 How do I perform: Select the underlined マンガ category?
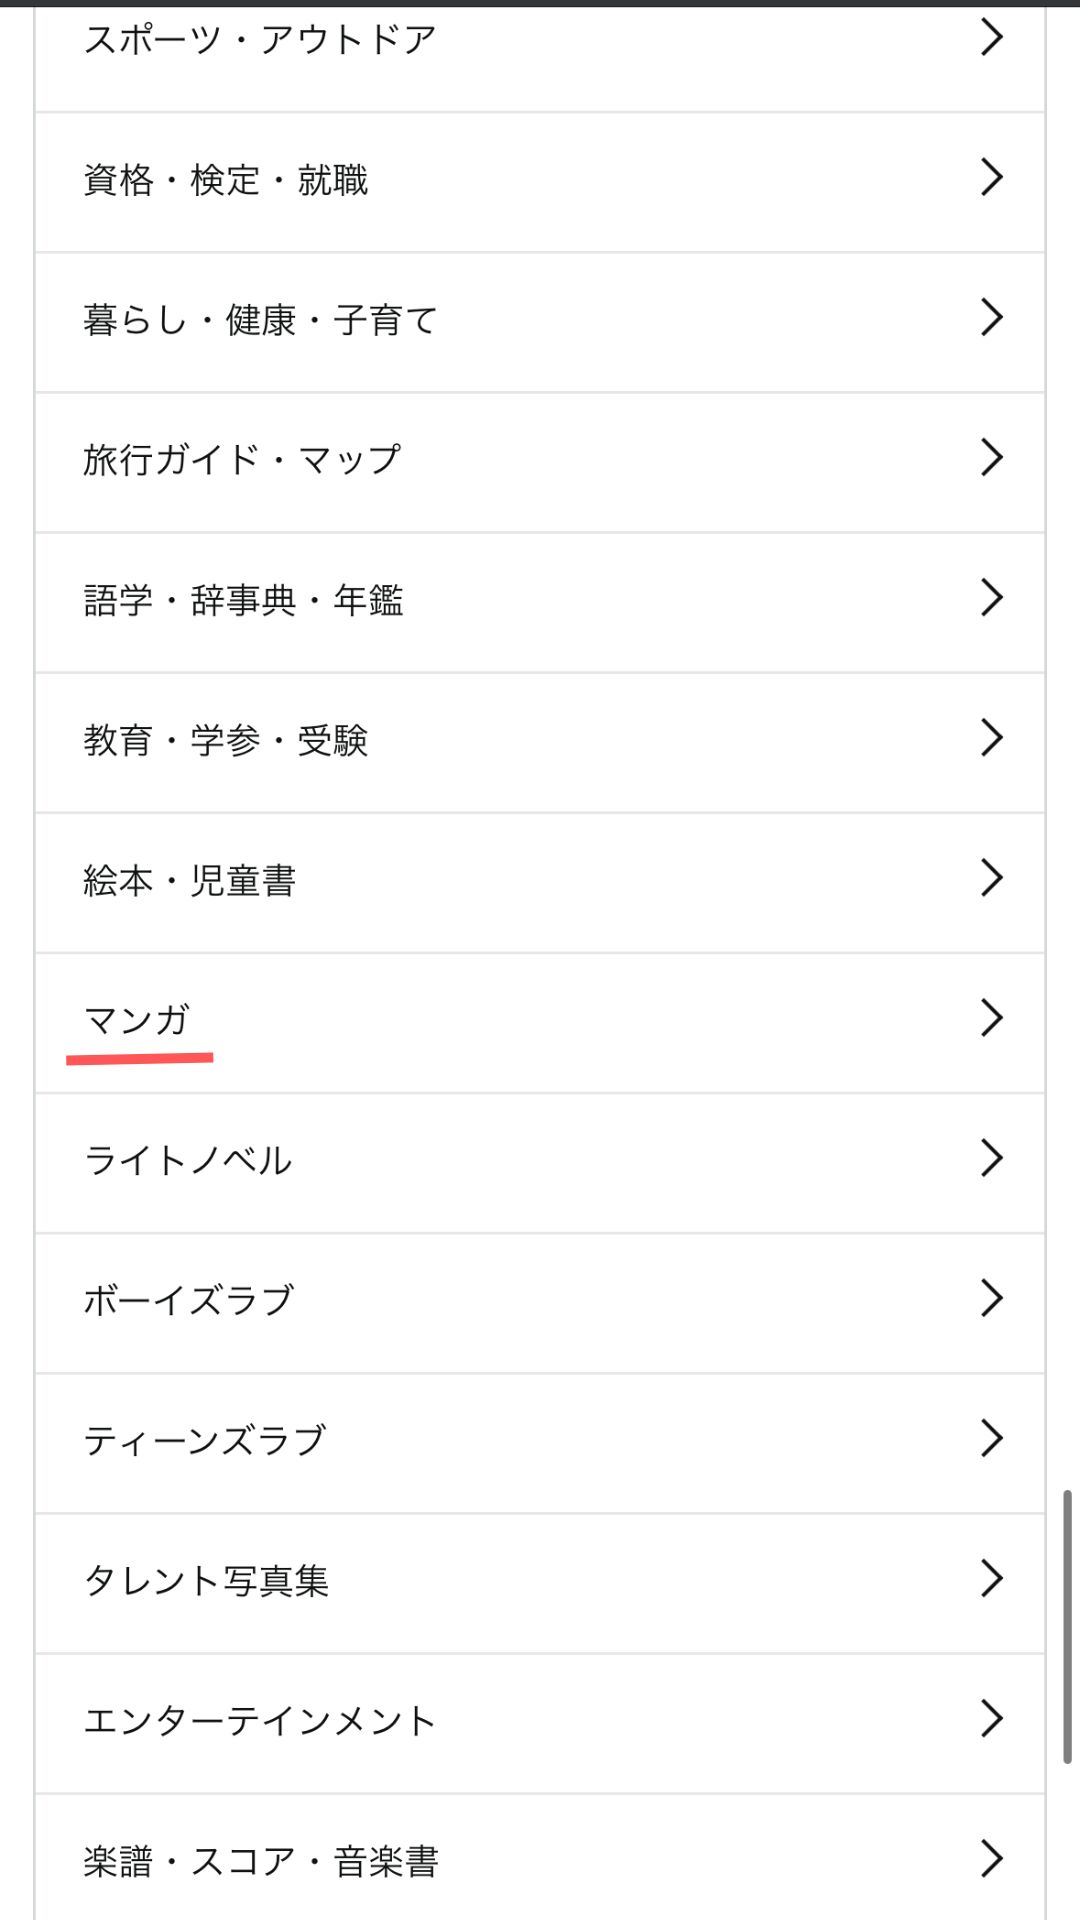click(x=540, y=1022)
